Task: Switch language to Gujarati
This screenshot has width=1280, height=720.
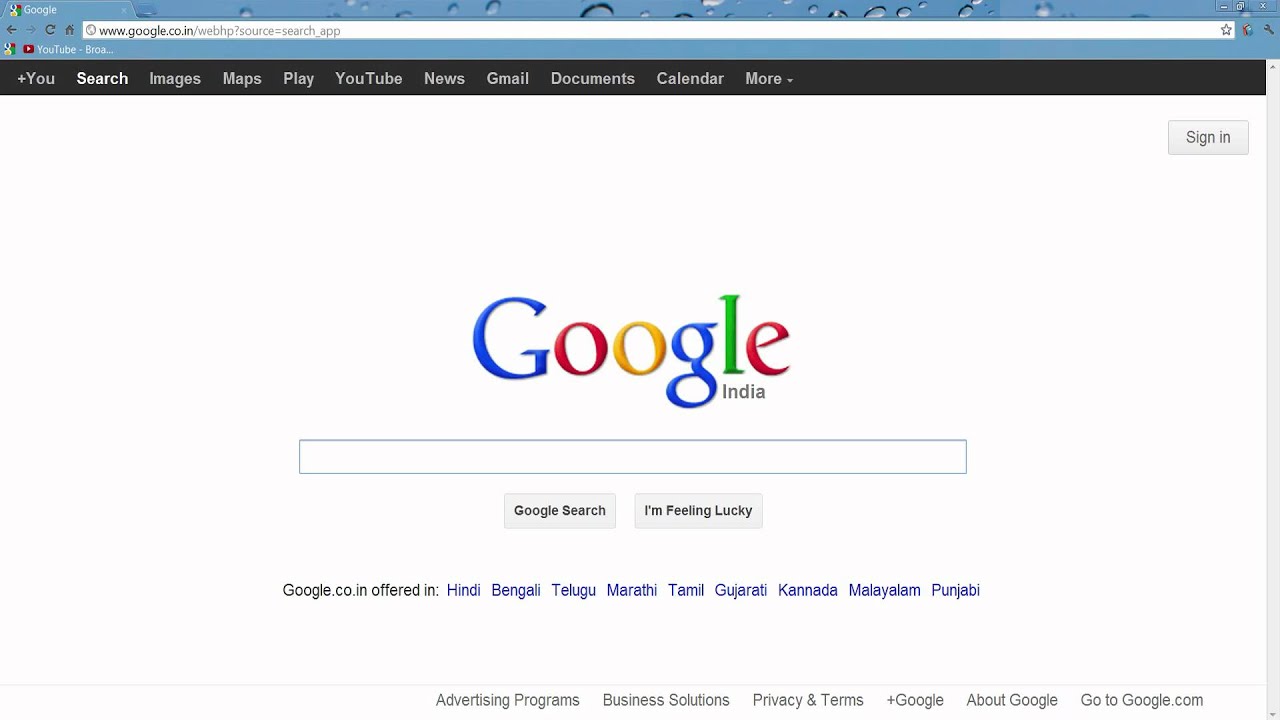Action: (741, 590)
